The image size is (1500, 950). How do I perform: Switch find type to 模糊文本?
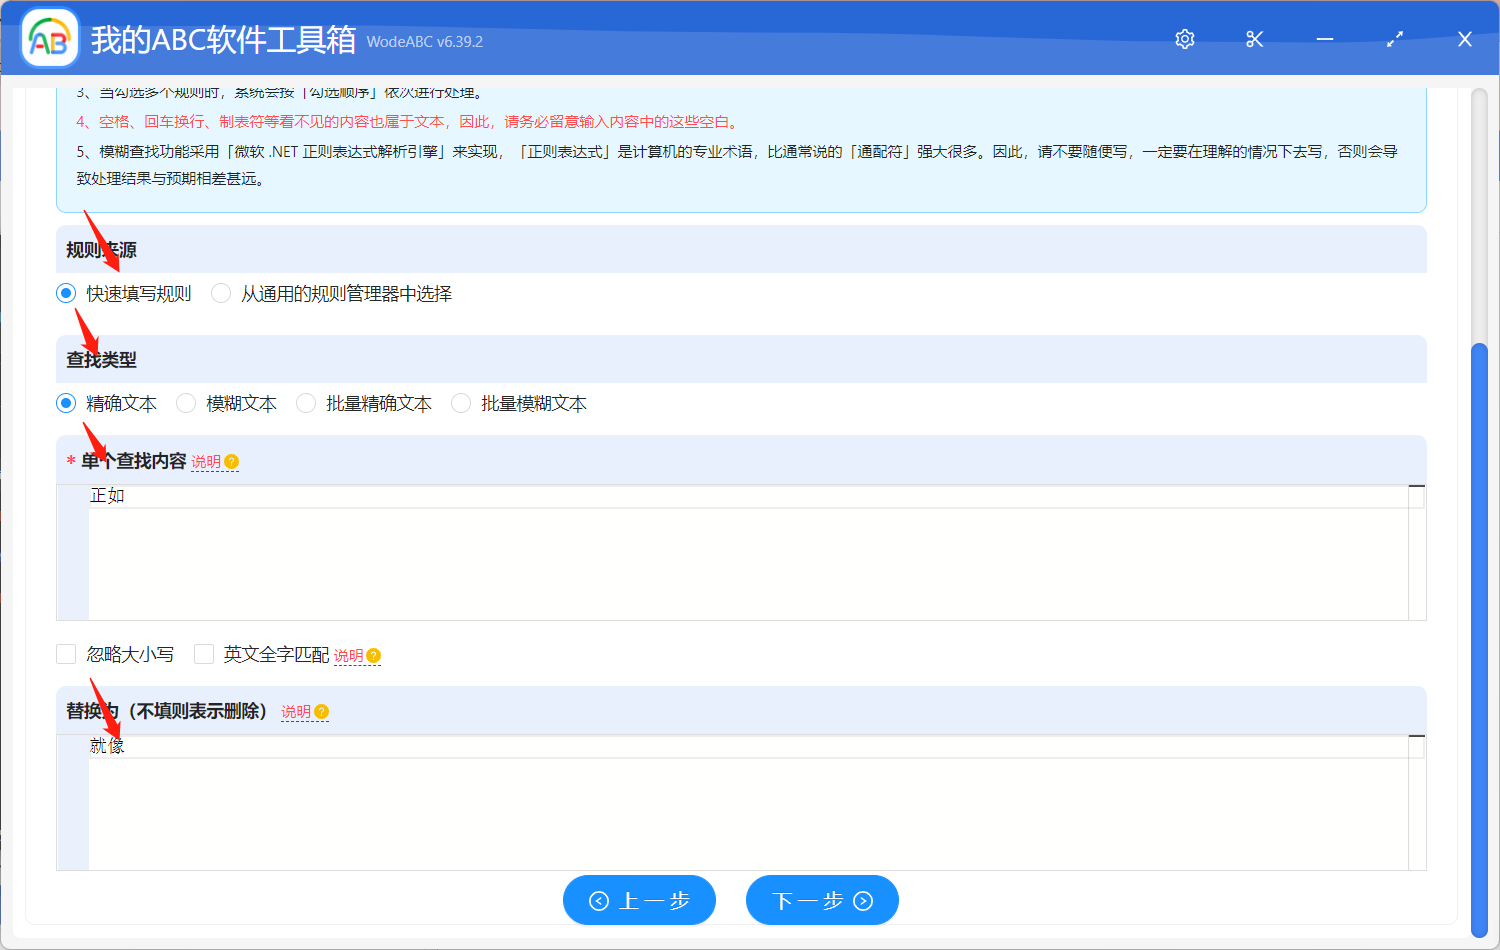(x=186, y=403)
